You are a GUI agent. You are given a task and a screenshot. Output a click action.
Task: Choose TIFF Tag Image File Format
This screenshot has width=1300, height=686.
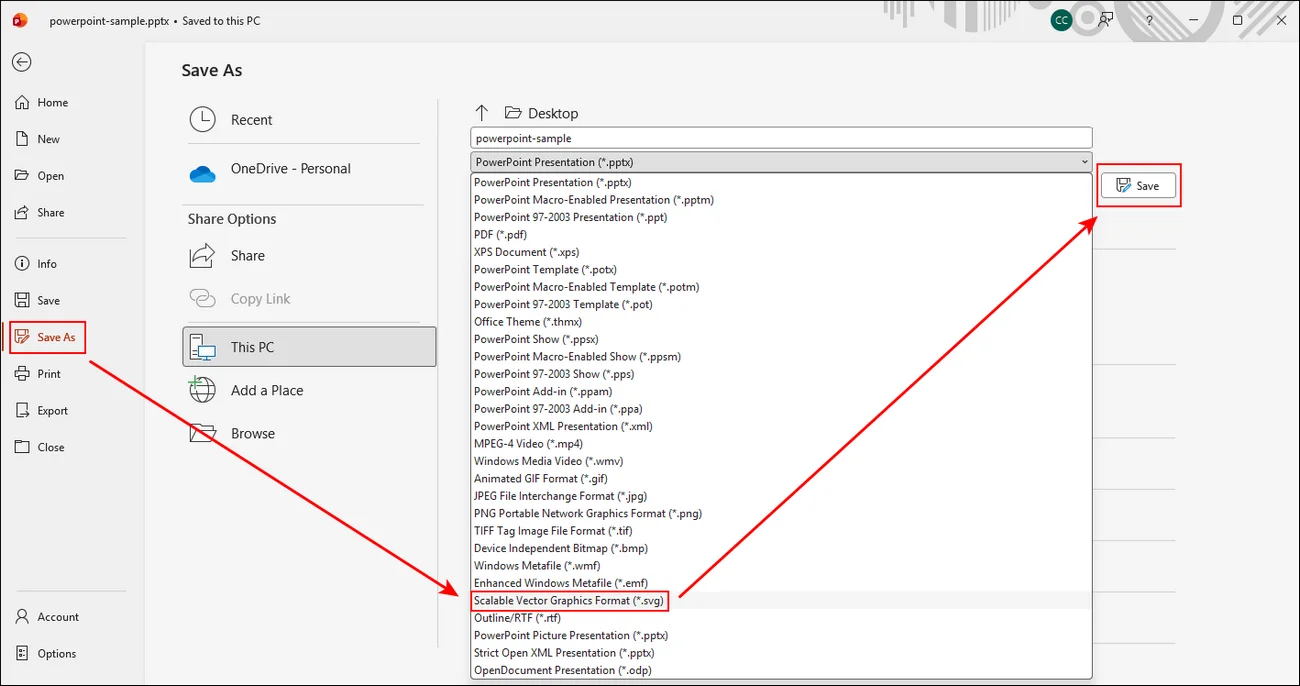[781, 530]
